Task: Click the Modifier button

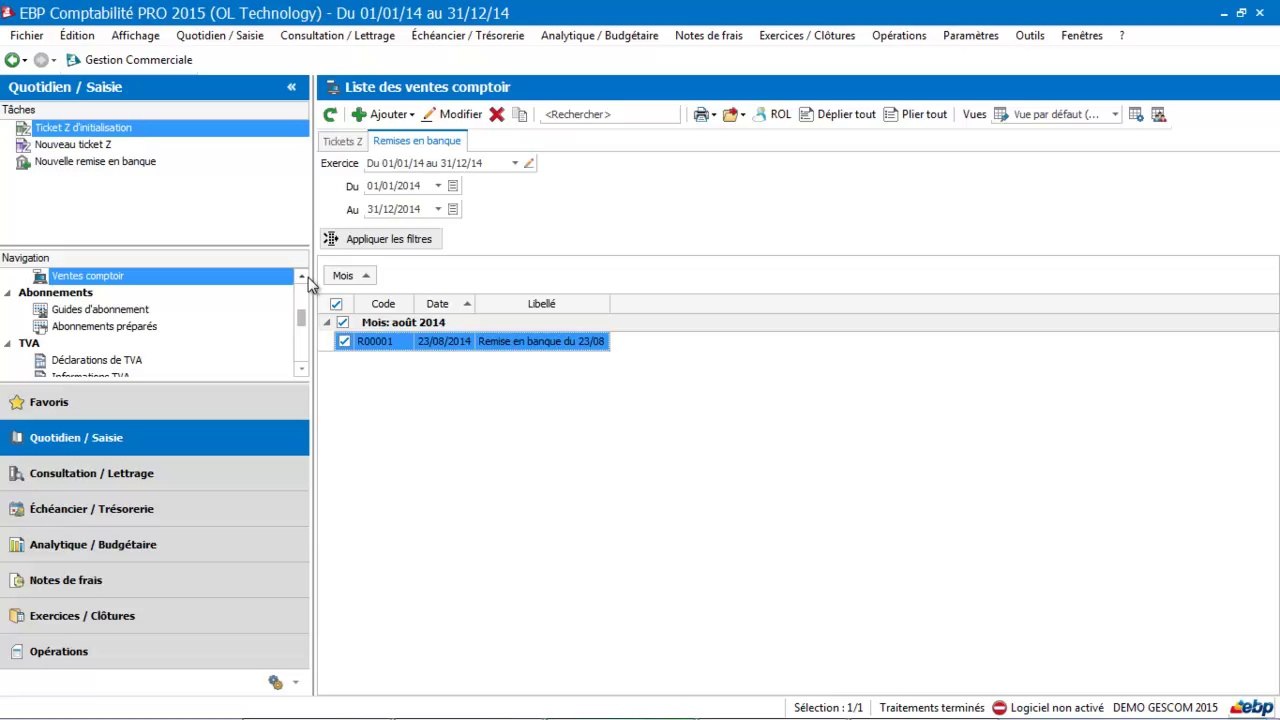Action: pos(452,115)
